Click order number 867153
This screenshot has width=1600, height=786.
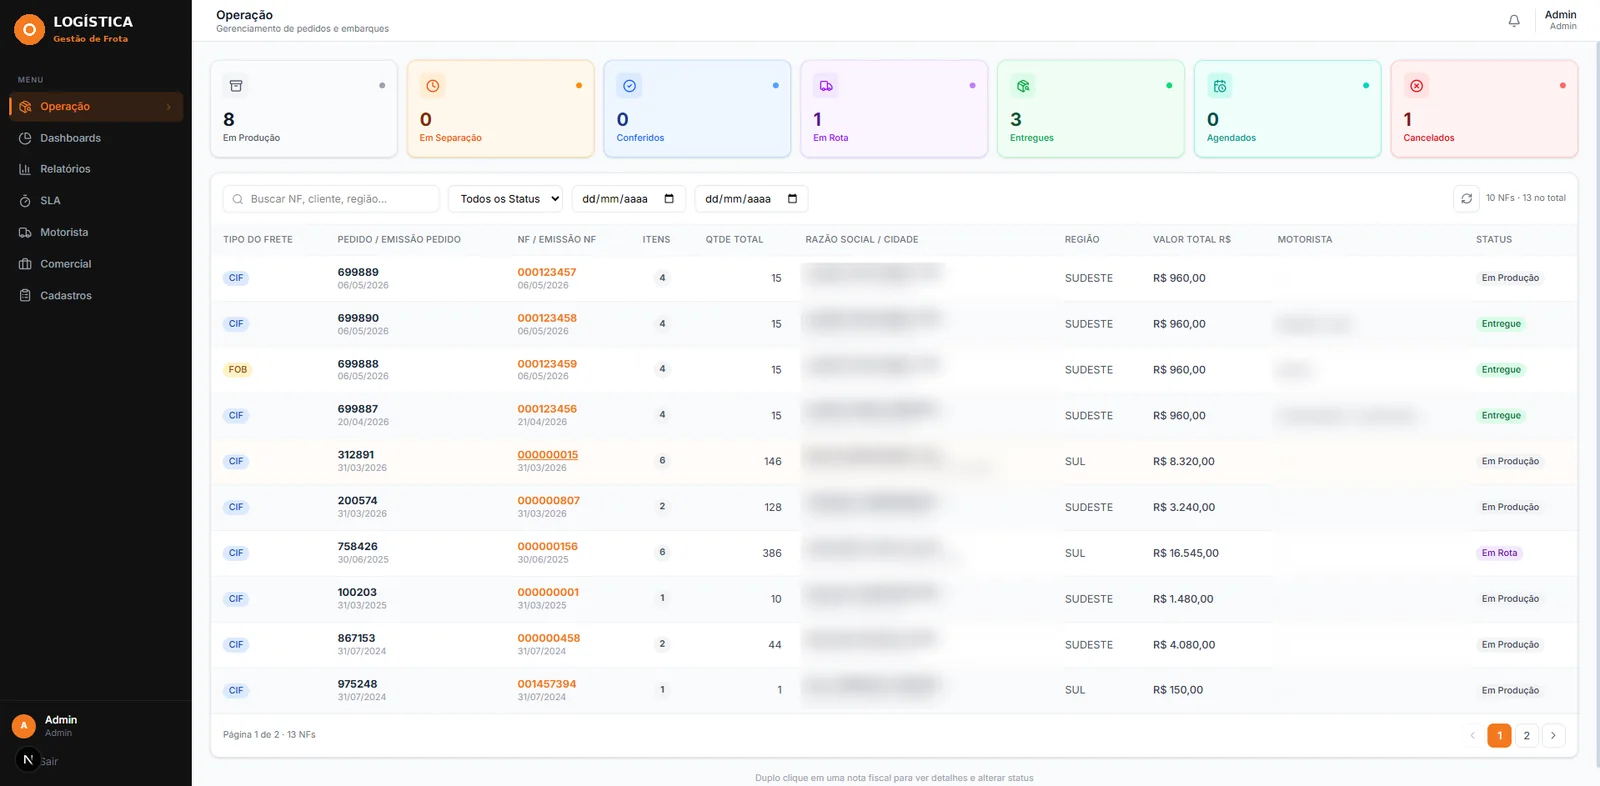click(356, 638)
